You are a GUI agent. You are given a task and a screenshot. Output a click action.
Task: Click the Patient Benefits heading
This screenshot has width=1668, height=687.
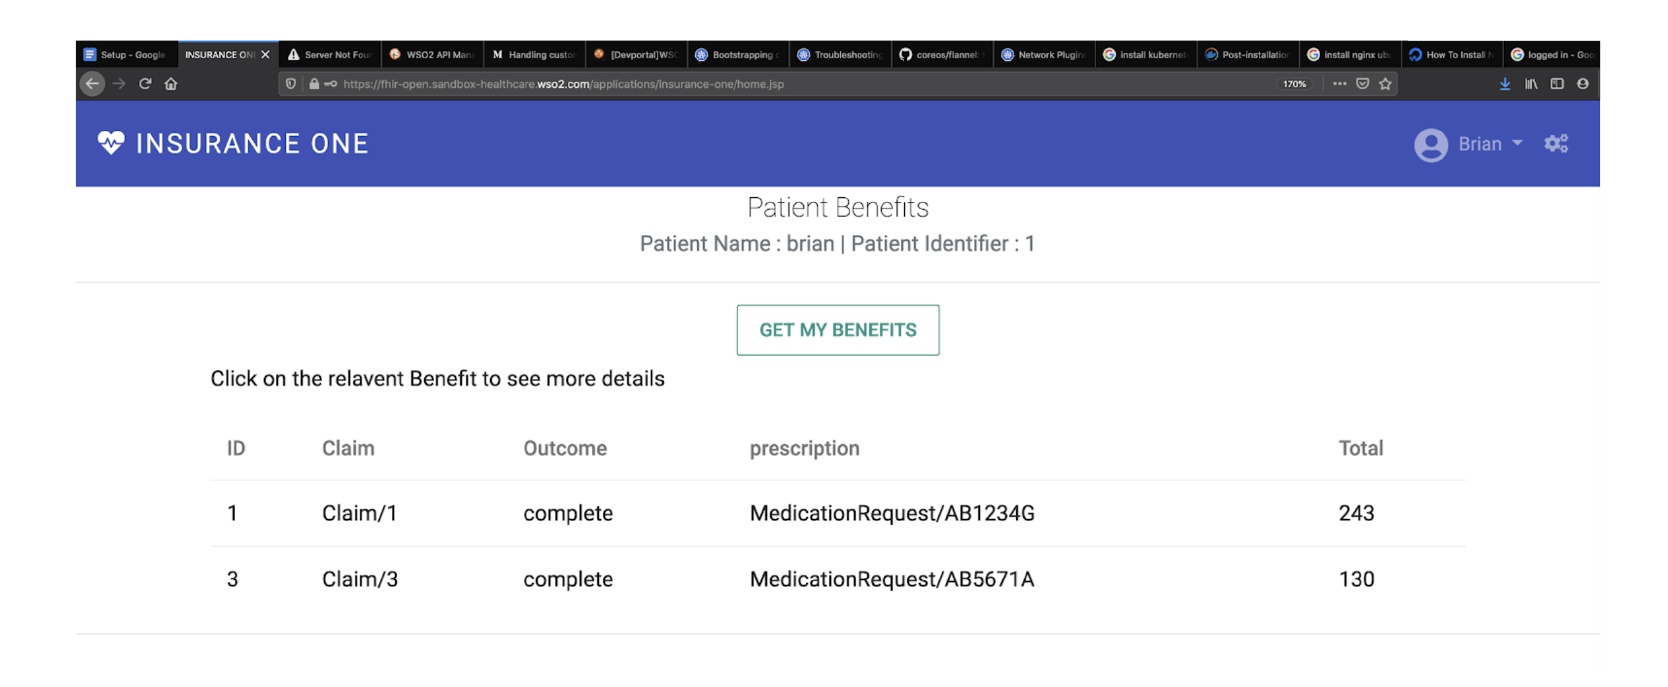(x=838, y=207)
